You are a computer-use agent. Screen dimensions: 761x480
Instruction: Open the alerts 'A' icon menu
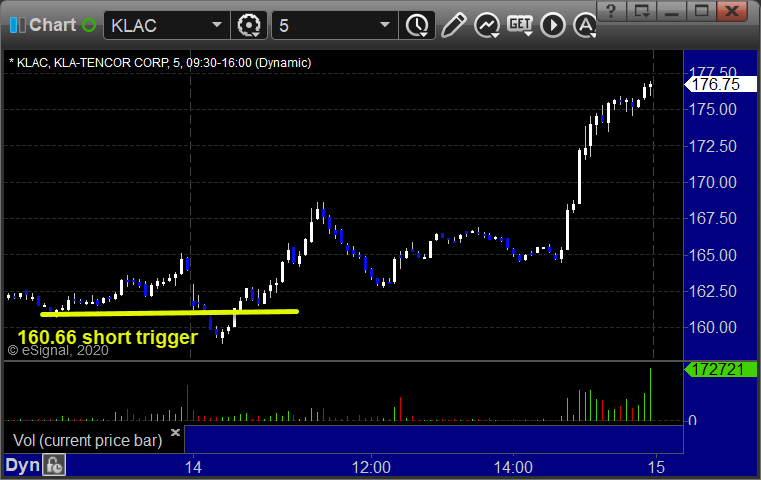[585, 25]
